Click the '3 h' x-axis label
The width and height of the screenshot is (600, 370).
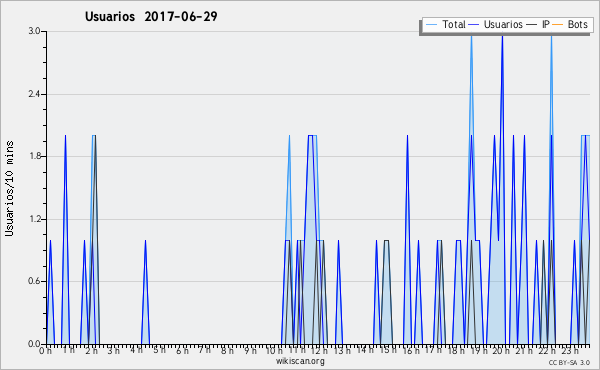tap(114, 350)
